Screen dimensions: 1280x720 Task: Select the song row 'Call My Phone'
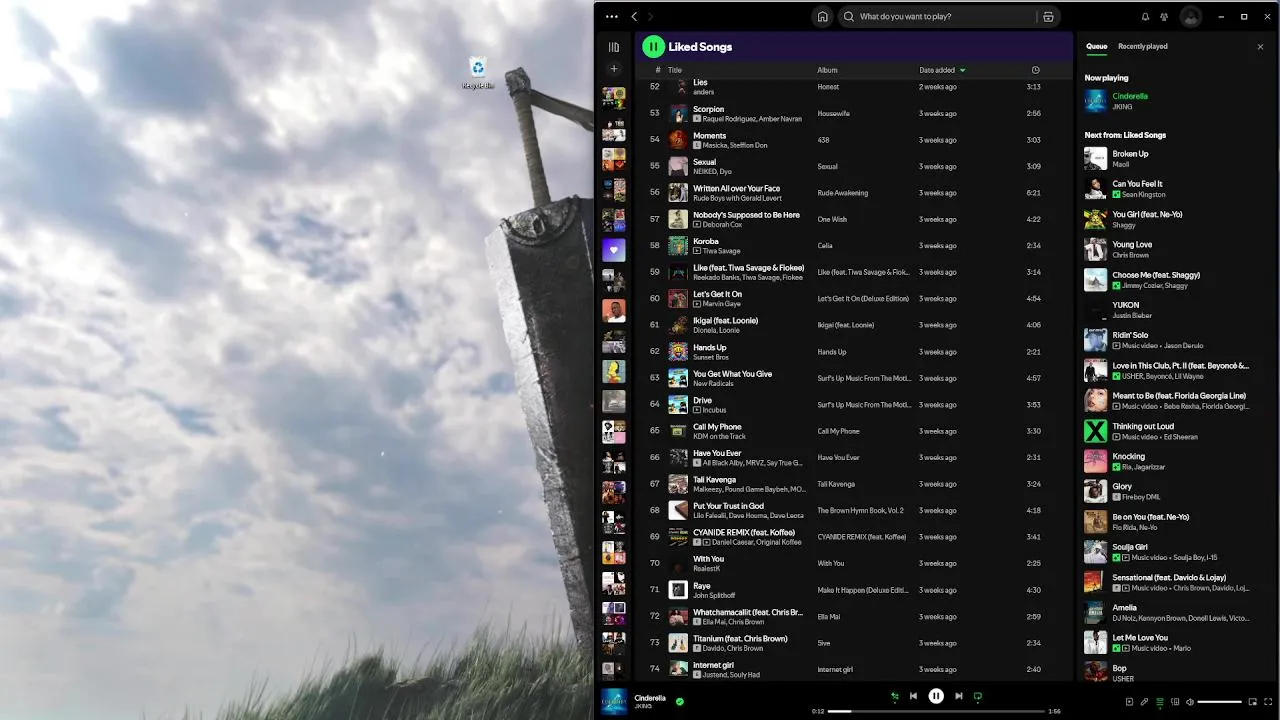pyautogui.click(x=854, y=431)
